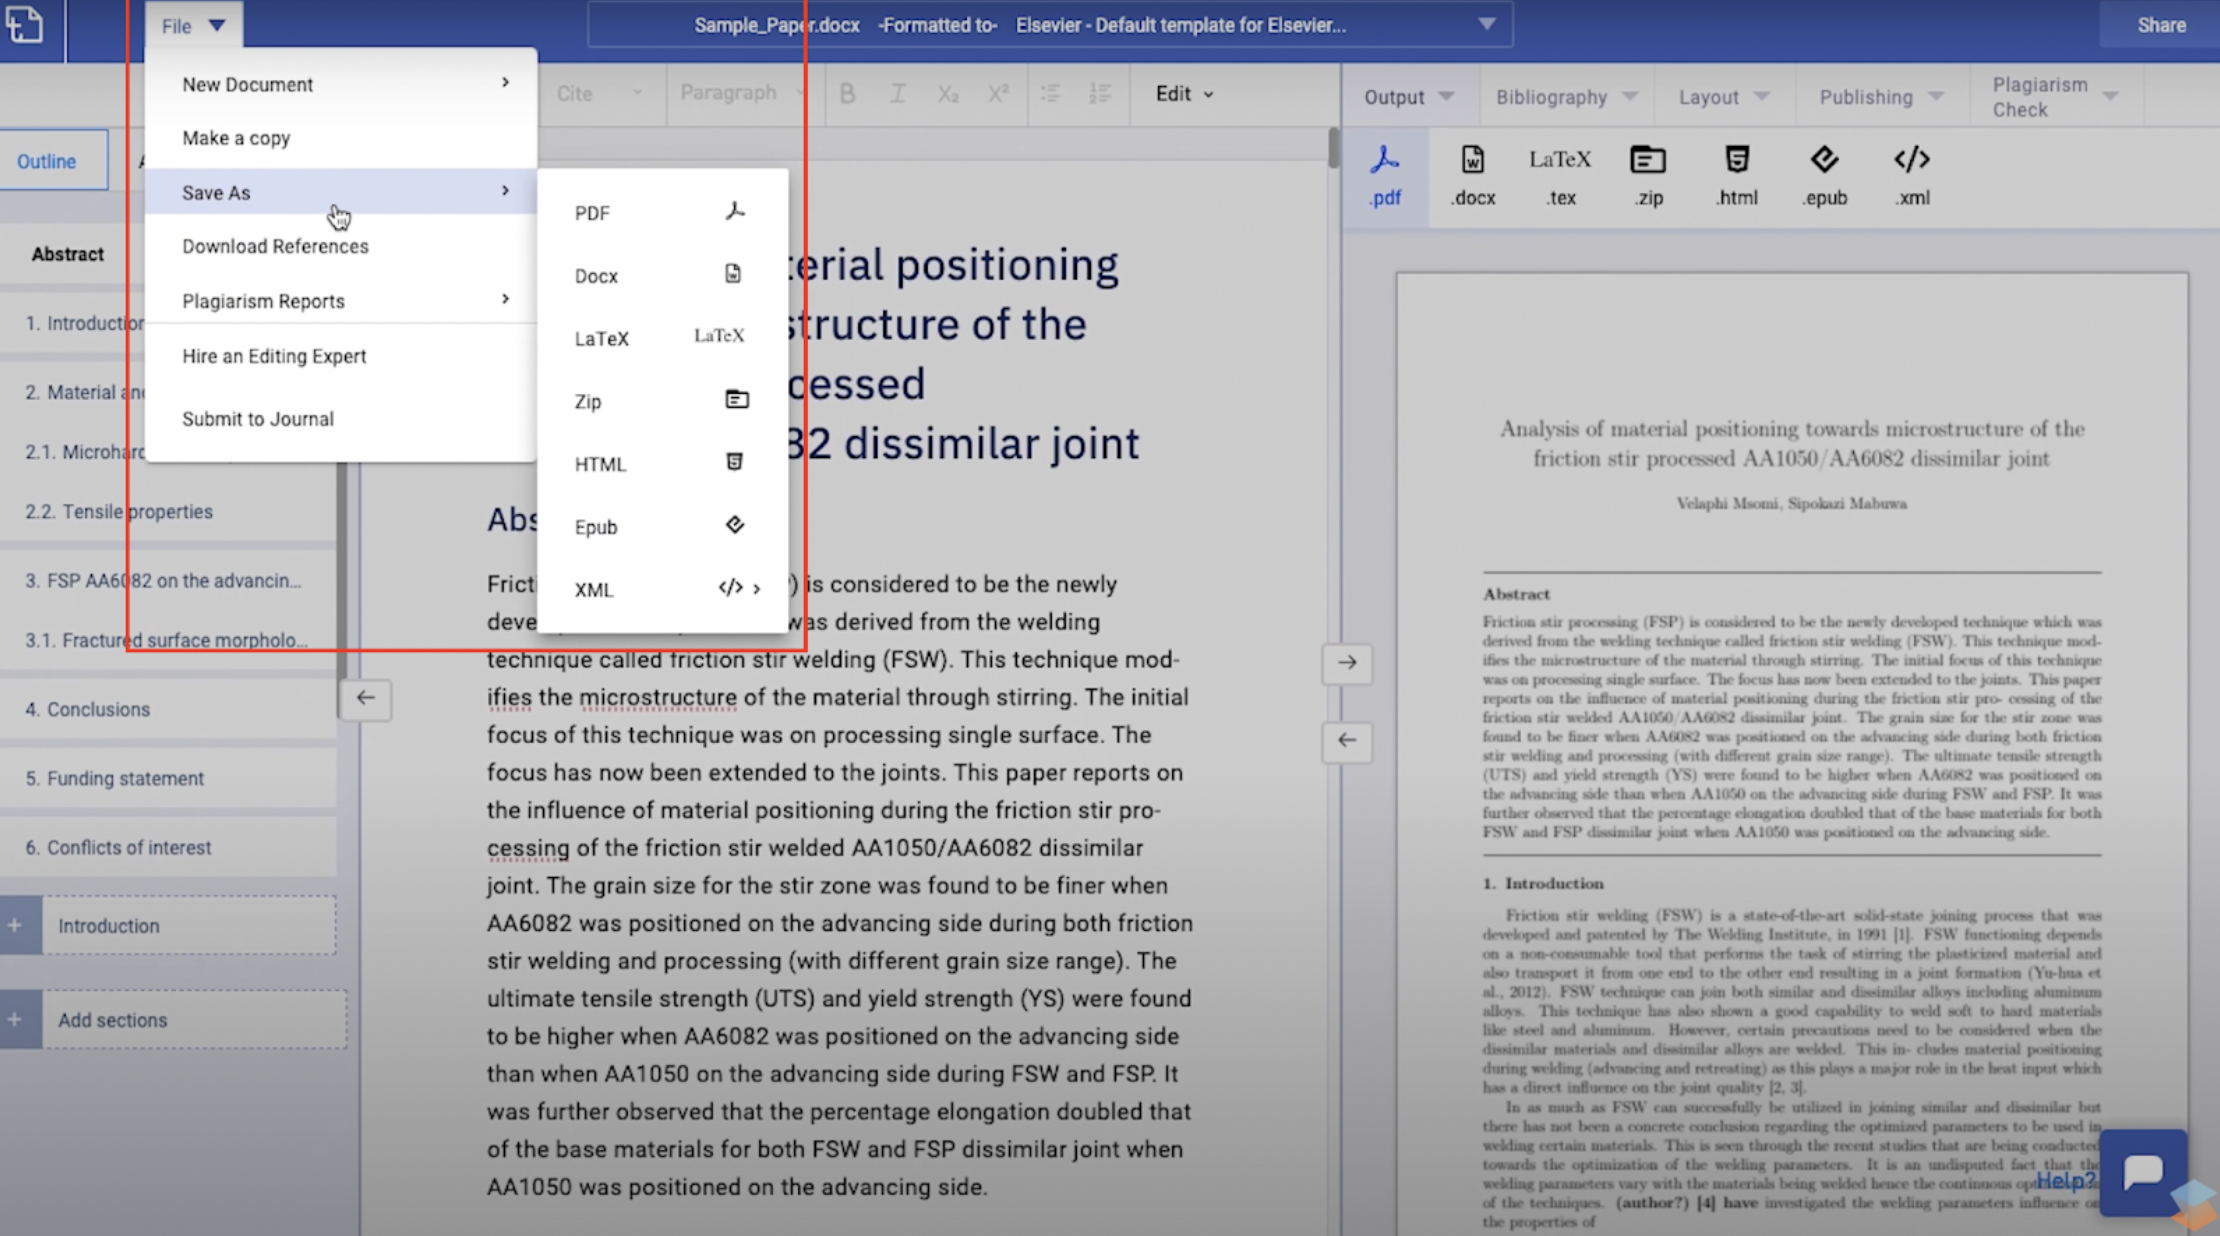
Task: Download output as .zip icon
Action: click(x=1648, y=176)
